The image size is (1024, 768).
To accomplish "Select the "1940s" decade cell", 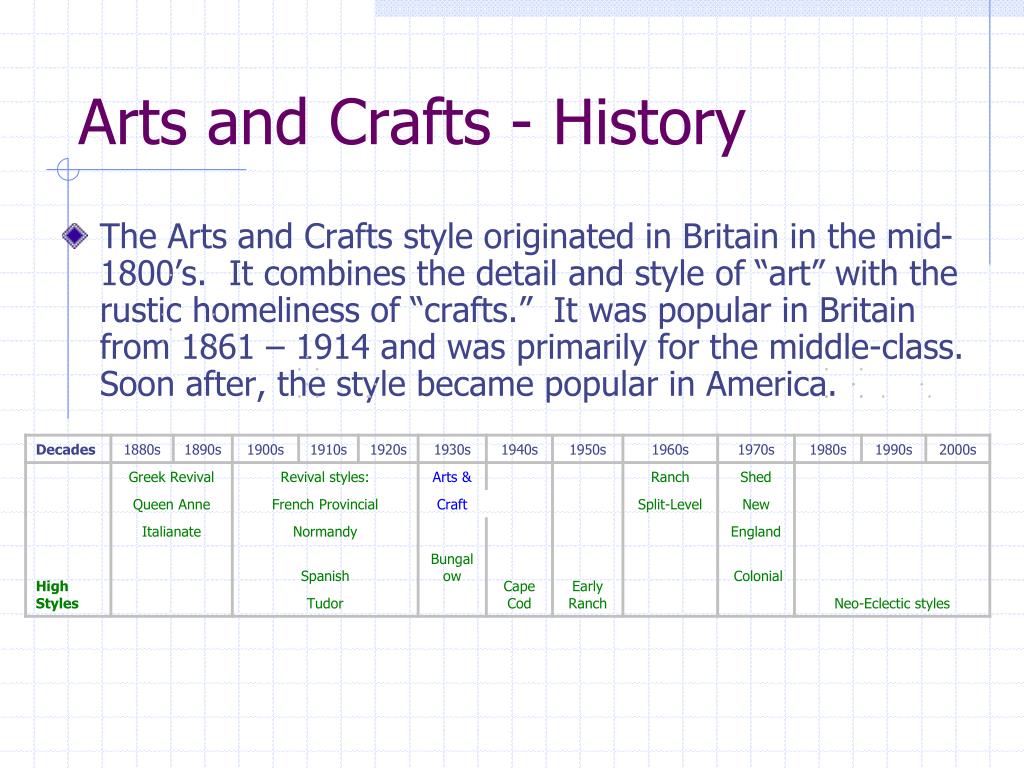I will 519,450.
